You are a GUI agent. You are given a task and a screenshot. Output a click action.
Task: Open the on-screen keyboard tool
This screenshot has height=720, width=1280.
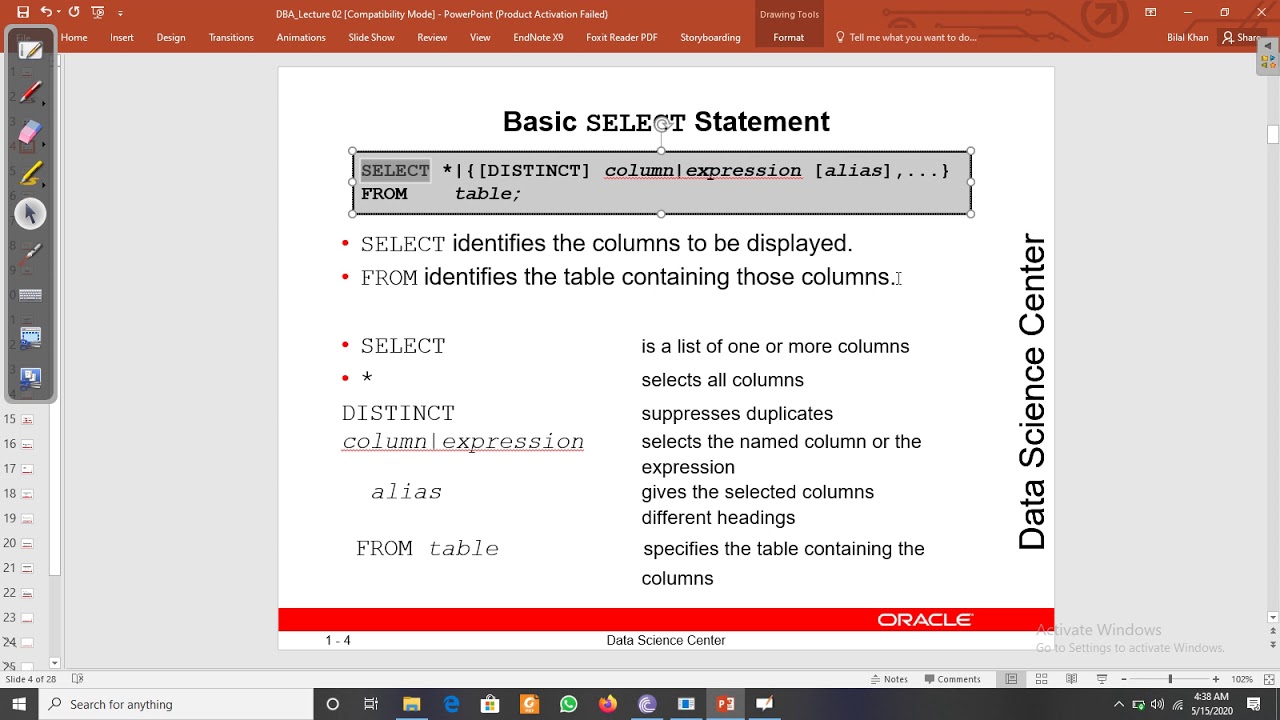point(30,295)
